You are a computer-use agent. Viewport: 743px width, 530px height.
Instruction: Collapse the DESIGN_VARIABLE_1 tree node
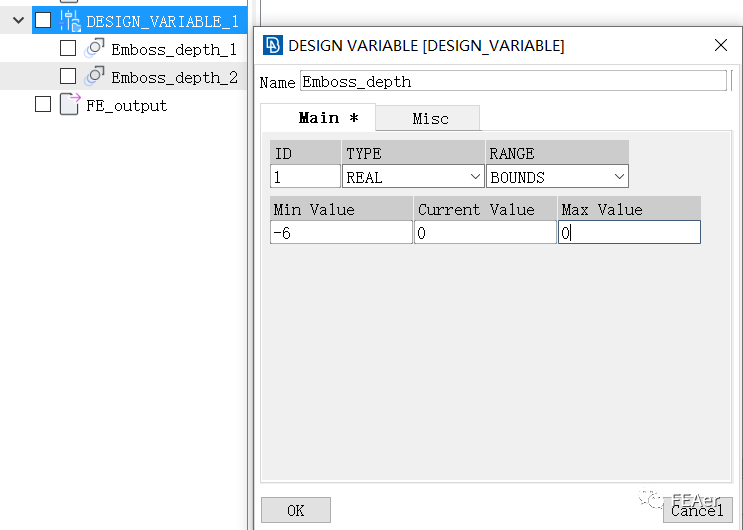[18, 20]
